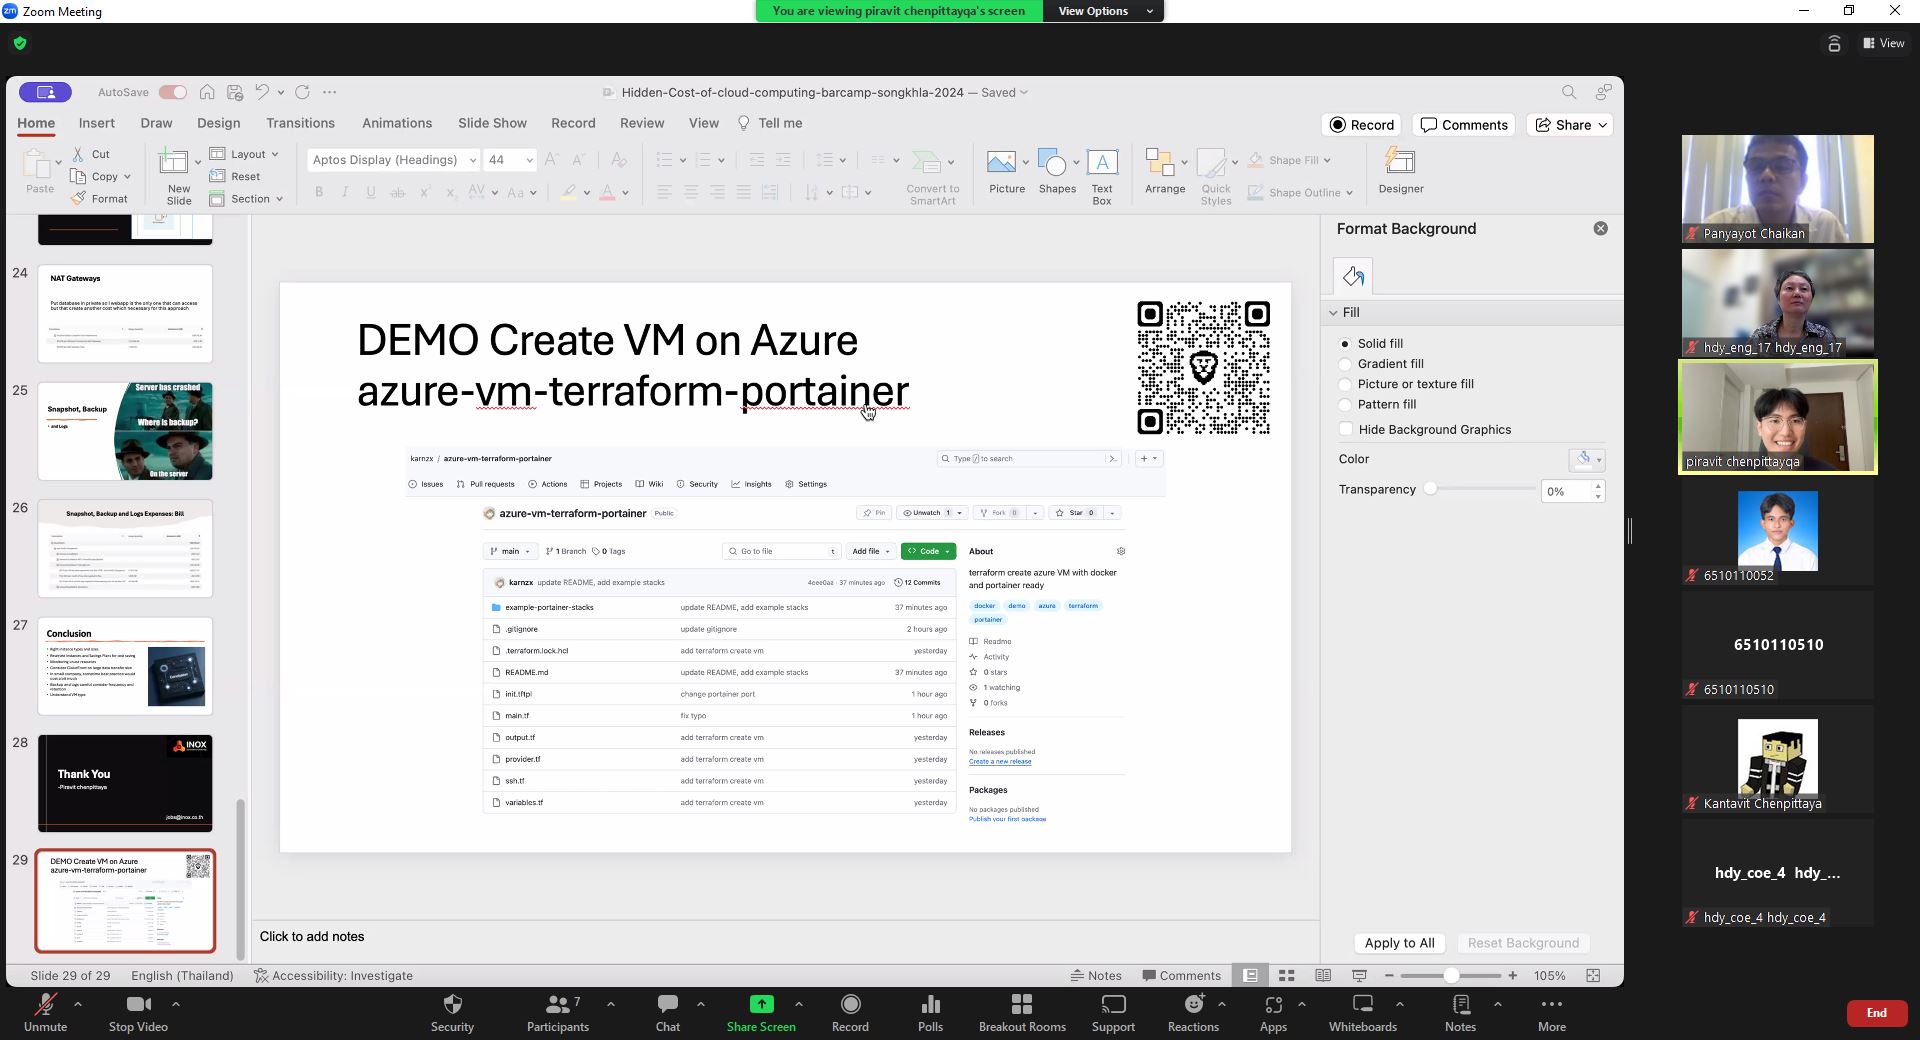
Task: Open the Zoom Chat panel
Action: point(667,1012)
